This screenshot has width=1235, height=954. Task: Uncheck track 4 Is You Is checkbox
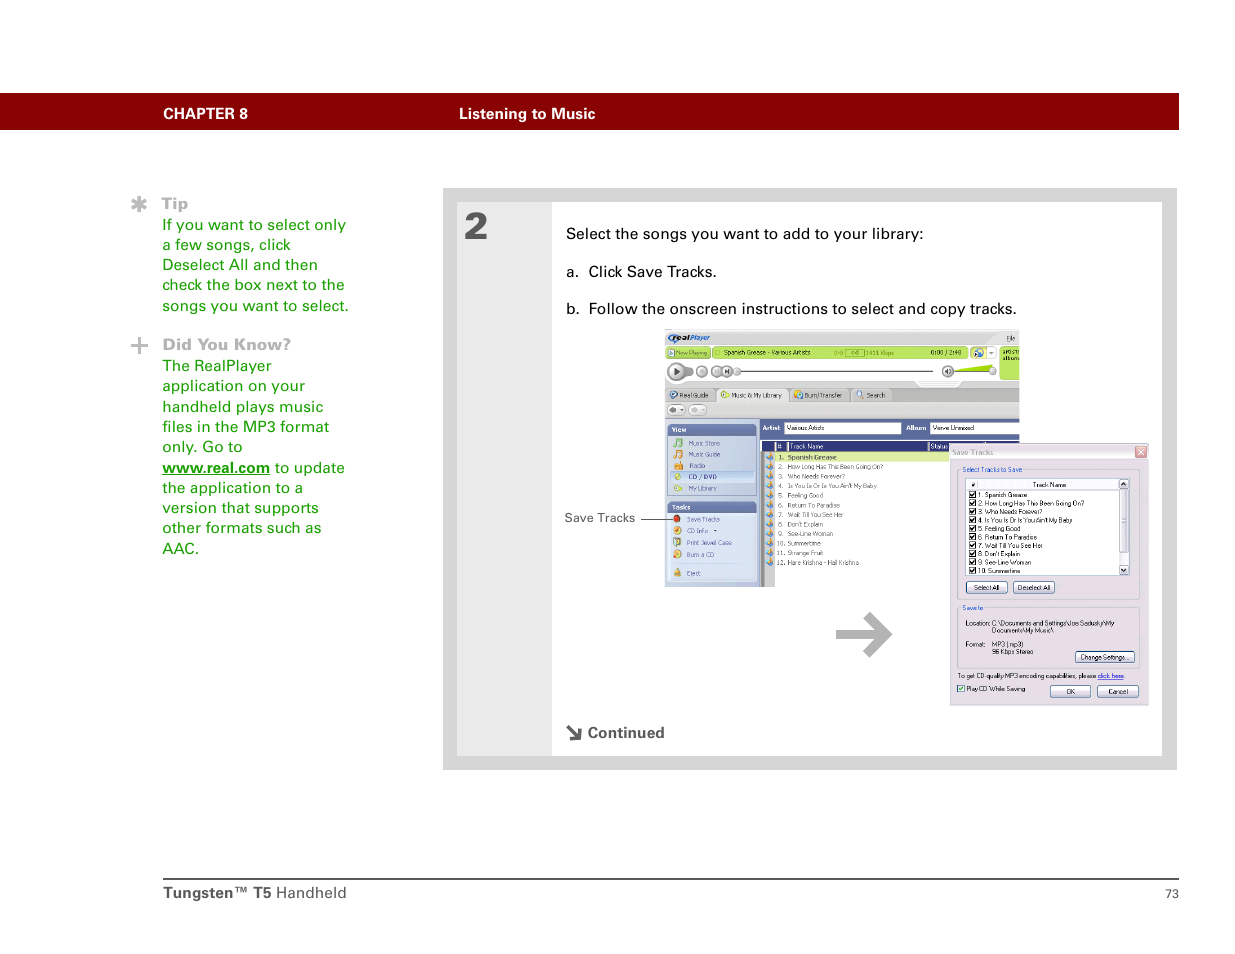[x=972, y=520]
